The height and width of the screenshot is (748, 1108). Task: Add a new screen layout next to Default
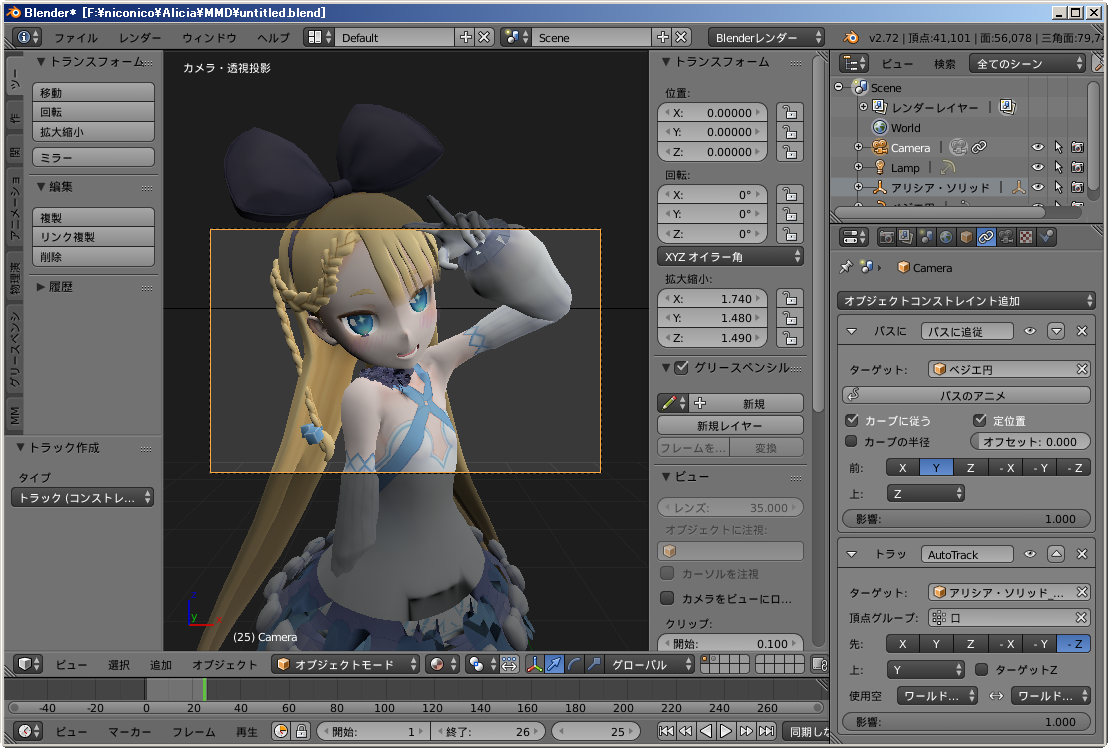point(465,37)
